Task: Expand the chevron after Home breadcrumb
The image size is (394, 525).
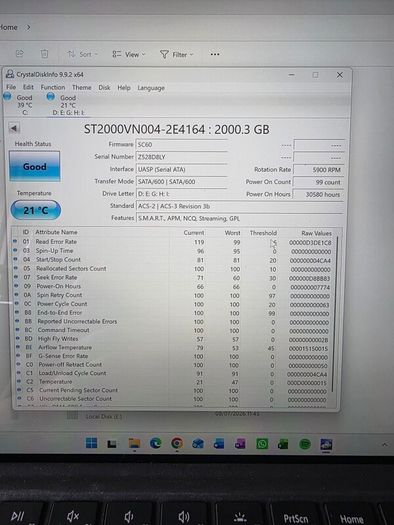Action: pyautogui.click(x=28, y=27)
